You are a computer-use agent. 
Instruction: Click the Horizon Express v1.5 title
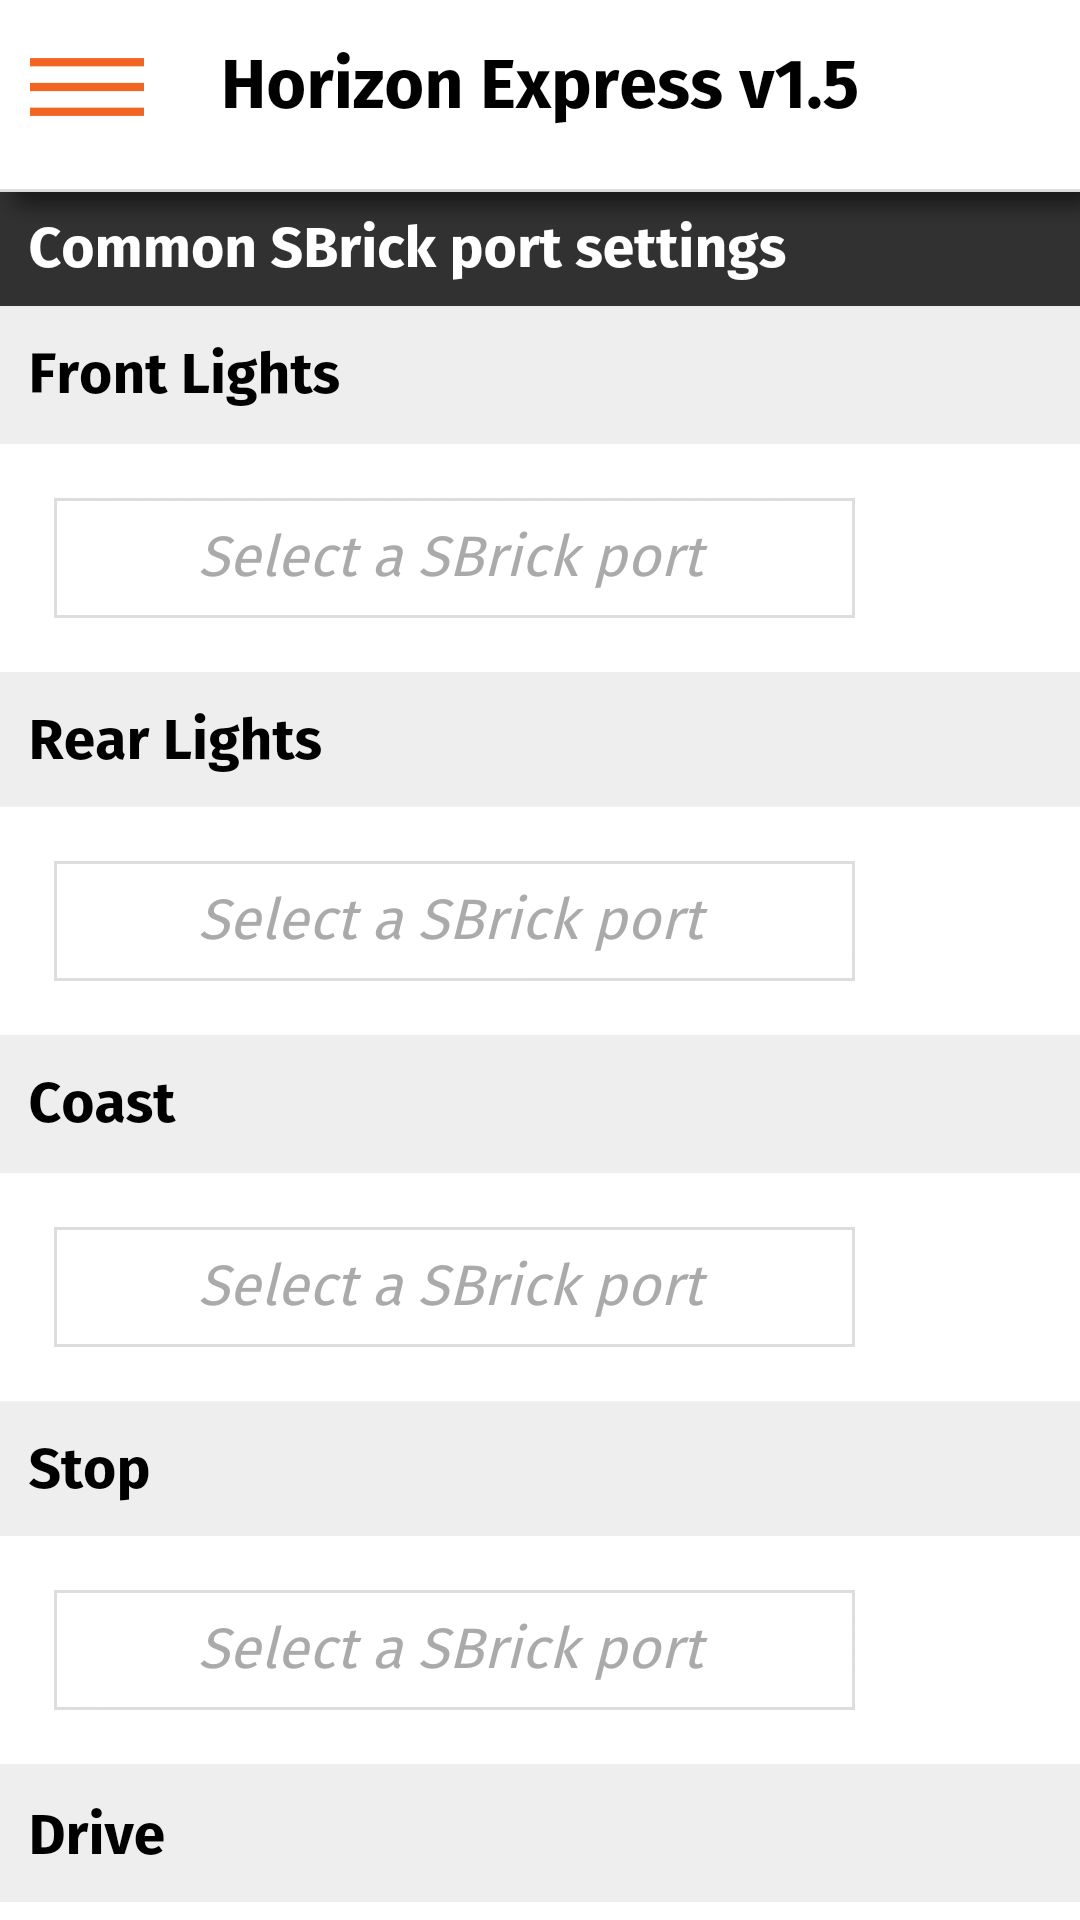click(x=540, y=85)
